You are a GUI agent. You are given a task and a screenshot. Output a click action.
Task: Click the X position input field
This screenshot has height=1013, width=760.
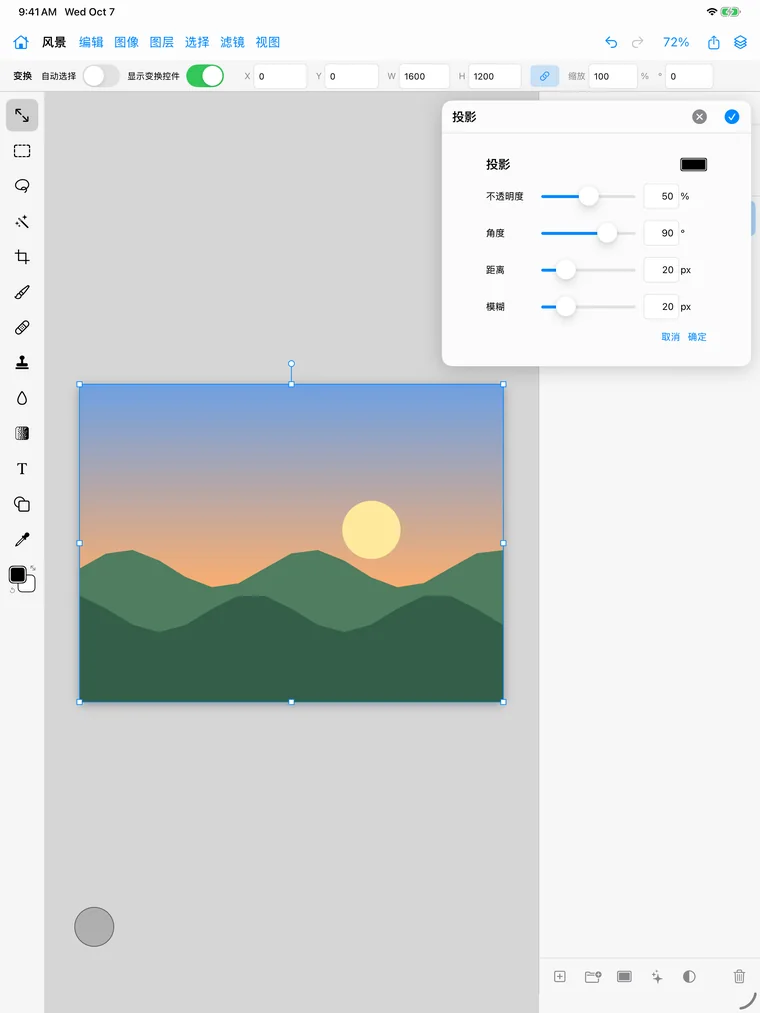[x=280, y=76]
